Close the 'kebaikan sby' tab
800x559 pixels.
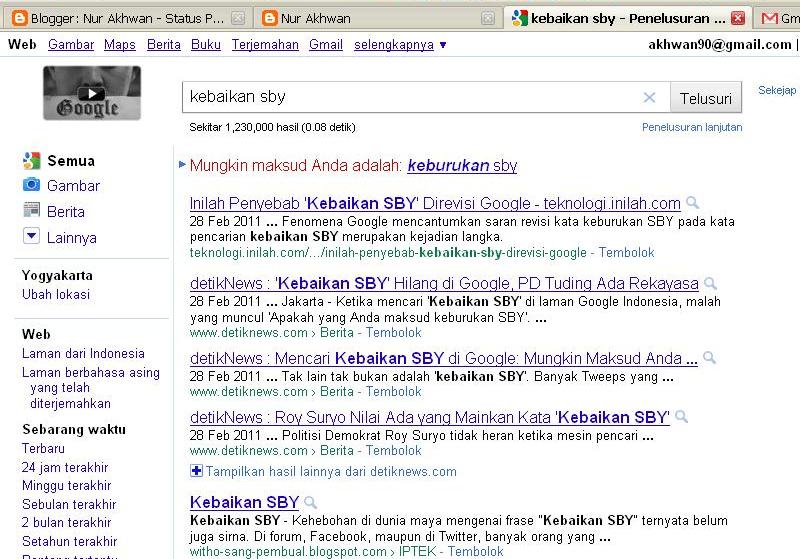coord(738,18)
